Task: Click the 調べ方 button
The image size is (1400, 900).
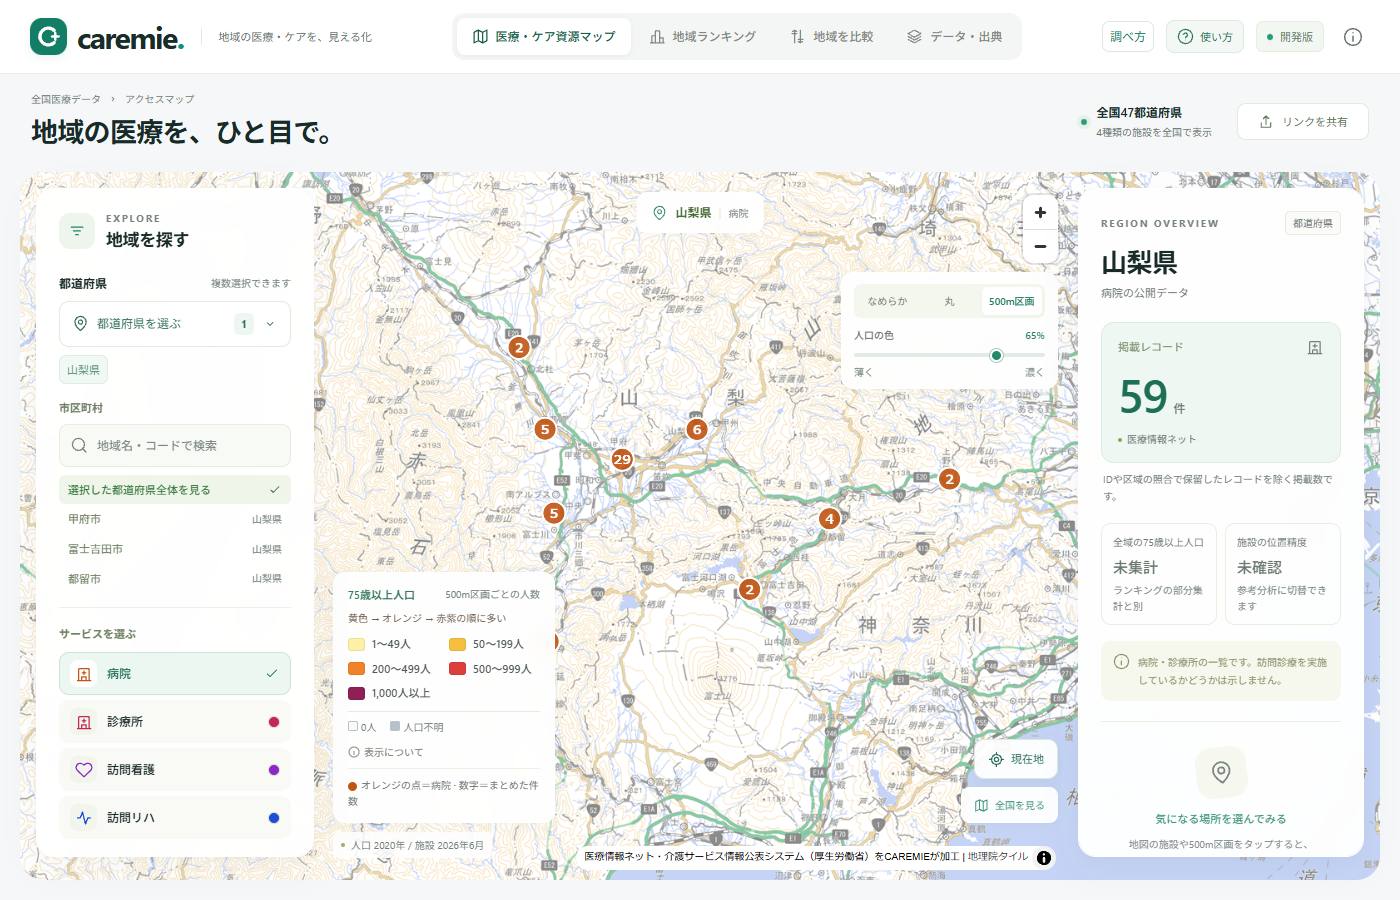Action: tap(1128, 37)
